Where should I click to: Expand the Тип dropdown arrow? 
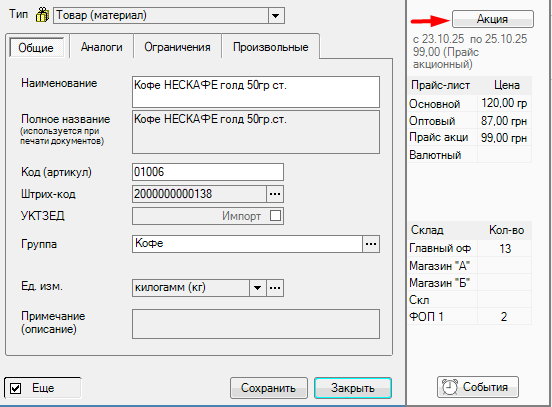point(276,15)
